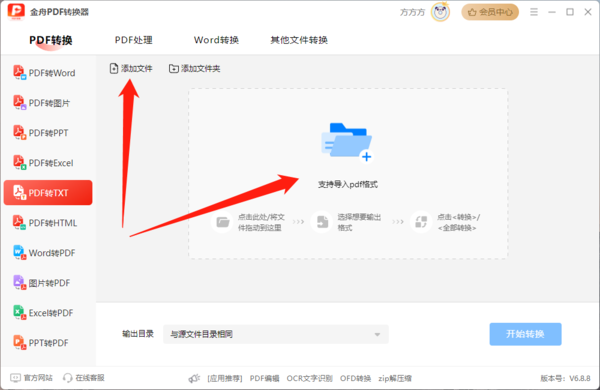Viewport: 600px width, 390px height.
Task: Click the 添加文件 button
Action: [131, 69]
